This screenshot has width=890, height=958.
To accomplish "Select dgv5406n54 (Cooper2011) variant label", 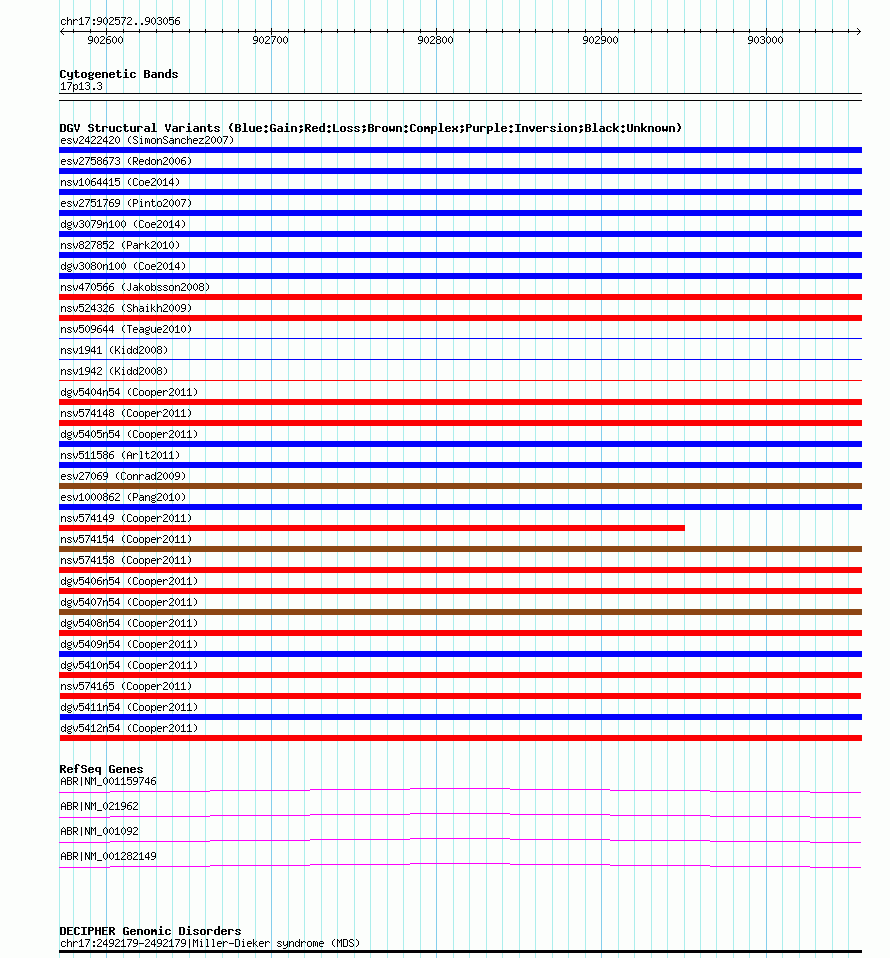I will click(129, 581).
